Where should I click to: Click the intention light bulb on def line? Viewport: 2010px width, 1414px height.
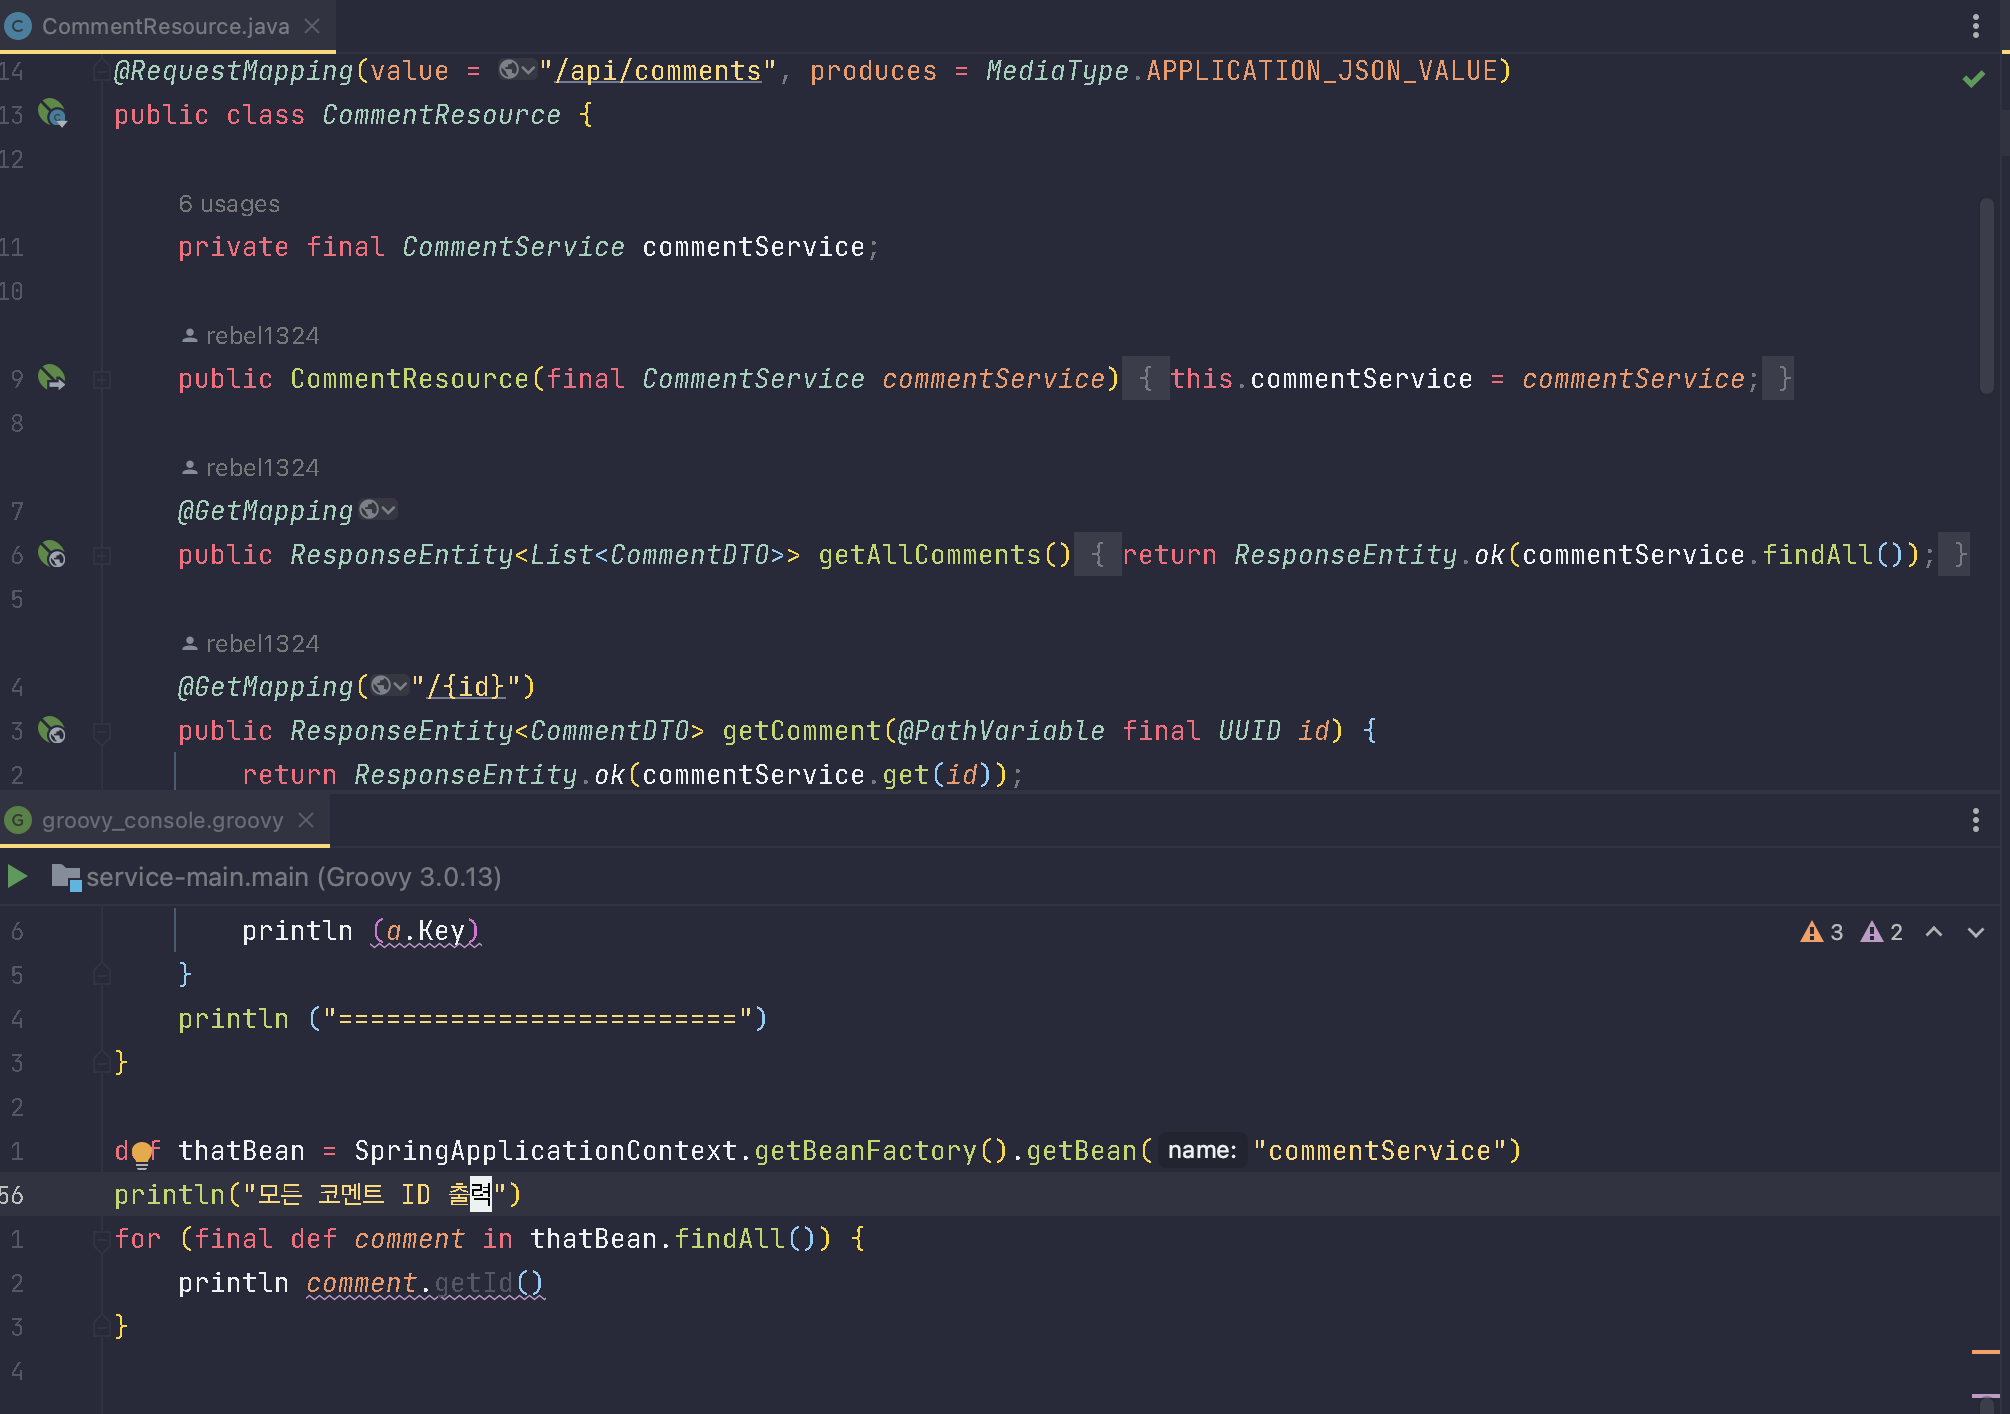click(x=142, y=1154)
